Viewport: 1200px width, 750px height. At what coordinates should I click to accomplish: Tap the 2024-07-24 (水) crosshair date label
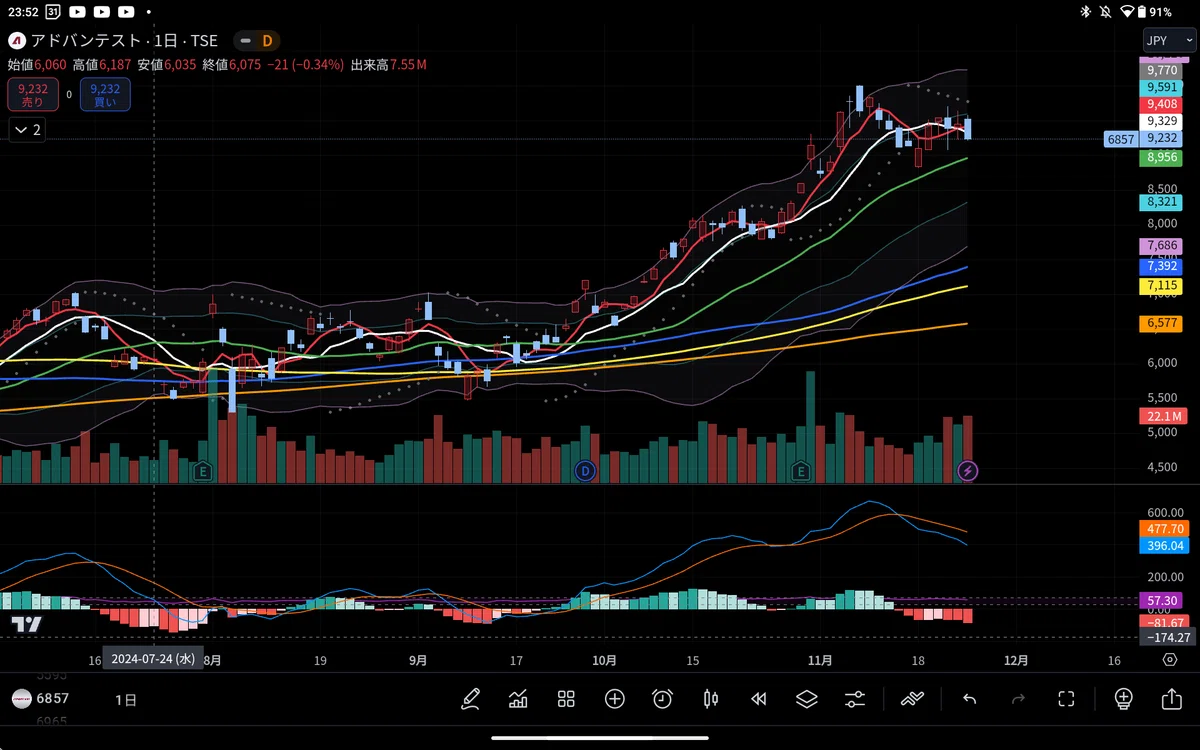[x=153, y=660]
